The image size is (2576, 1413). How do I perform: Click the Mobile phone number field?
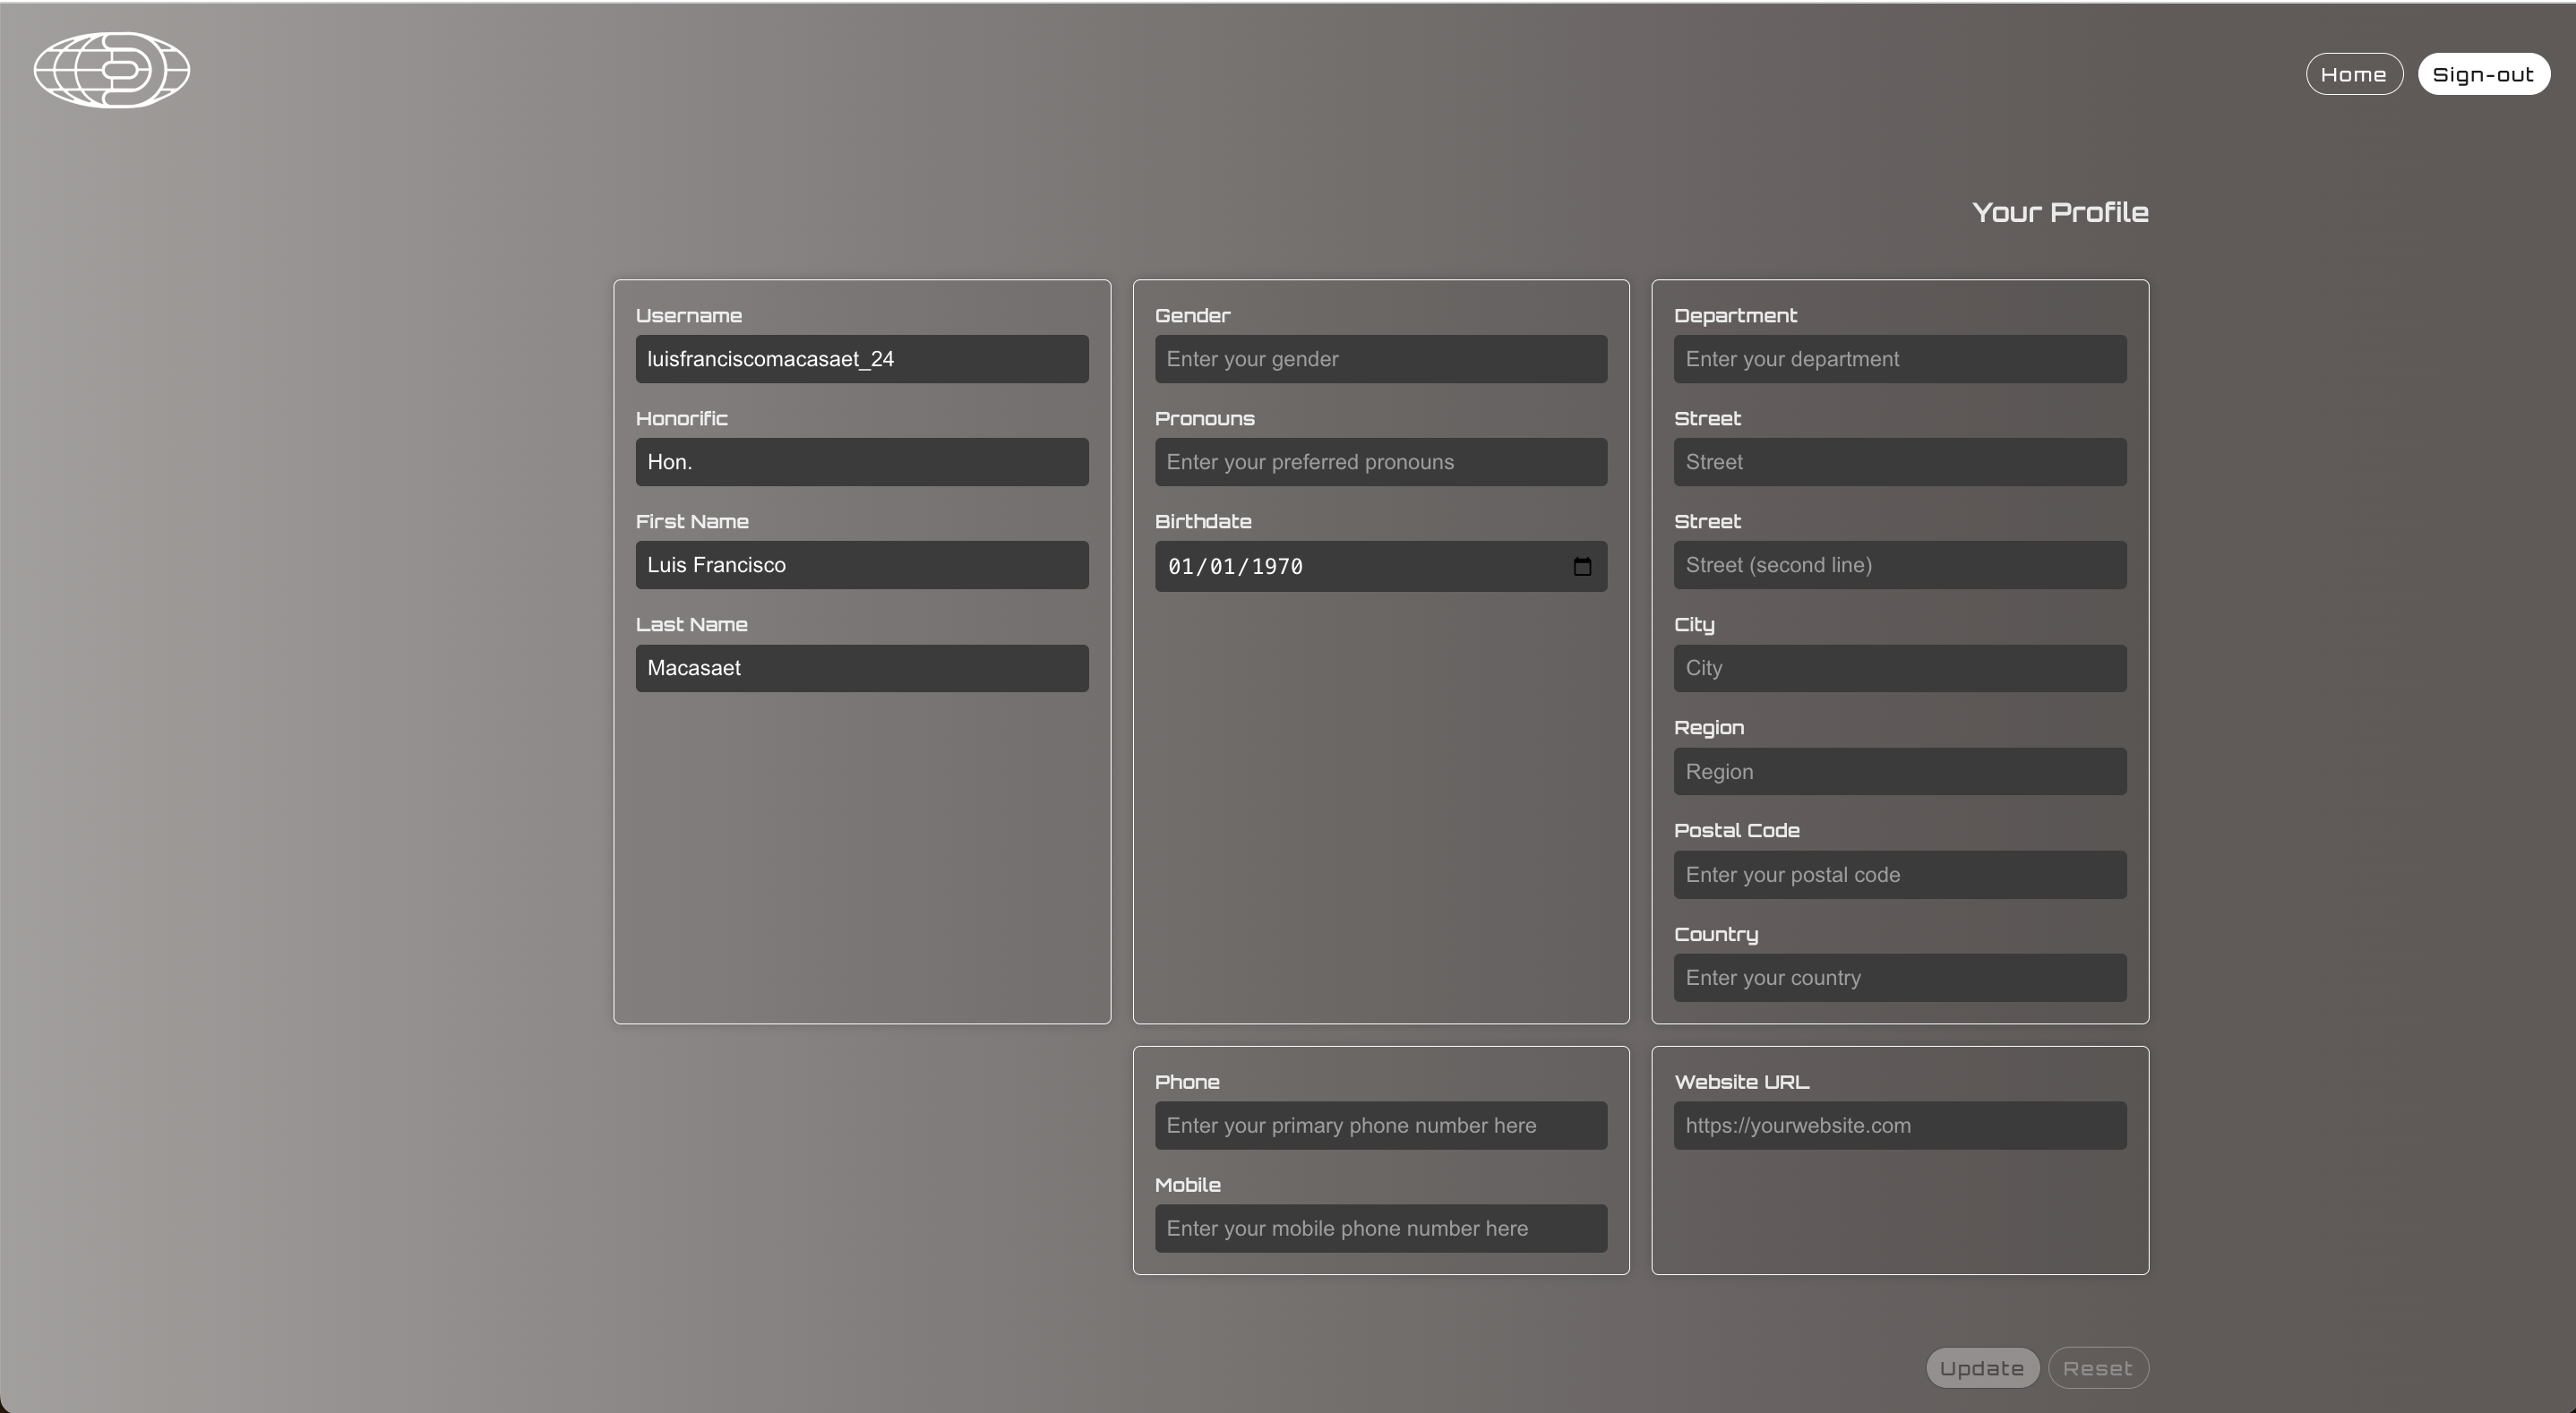pyautogui.click(x=1380, y=1228)
